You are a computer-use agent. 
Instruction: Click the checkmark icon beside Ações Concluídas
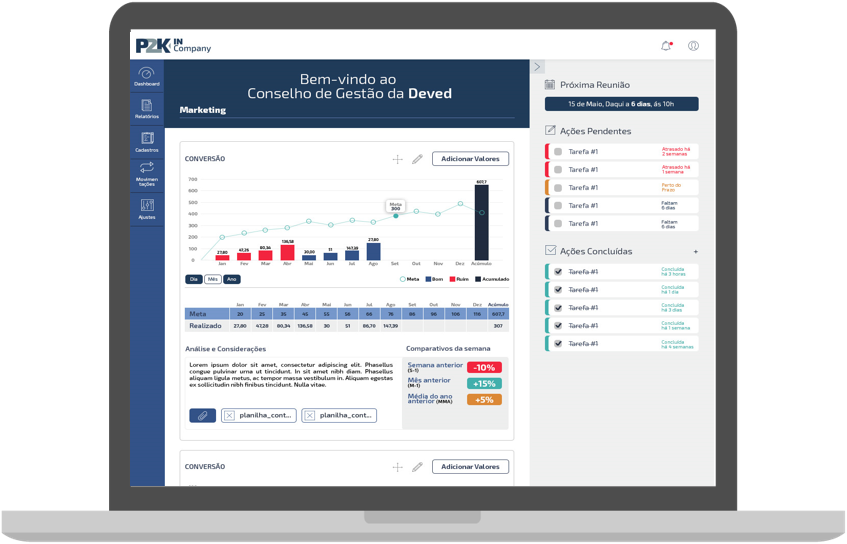(x=550, y=250)
